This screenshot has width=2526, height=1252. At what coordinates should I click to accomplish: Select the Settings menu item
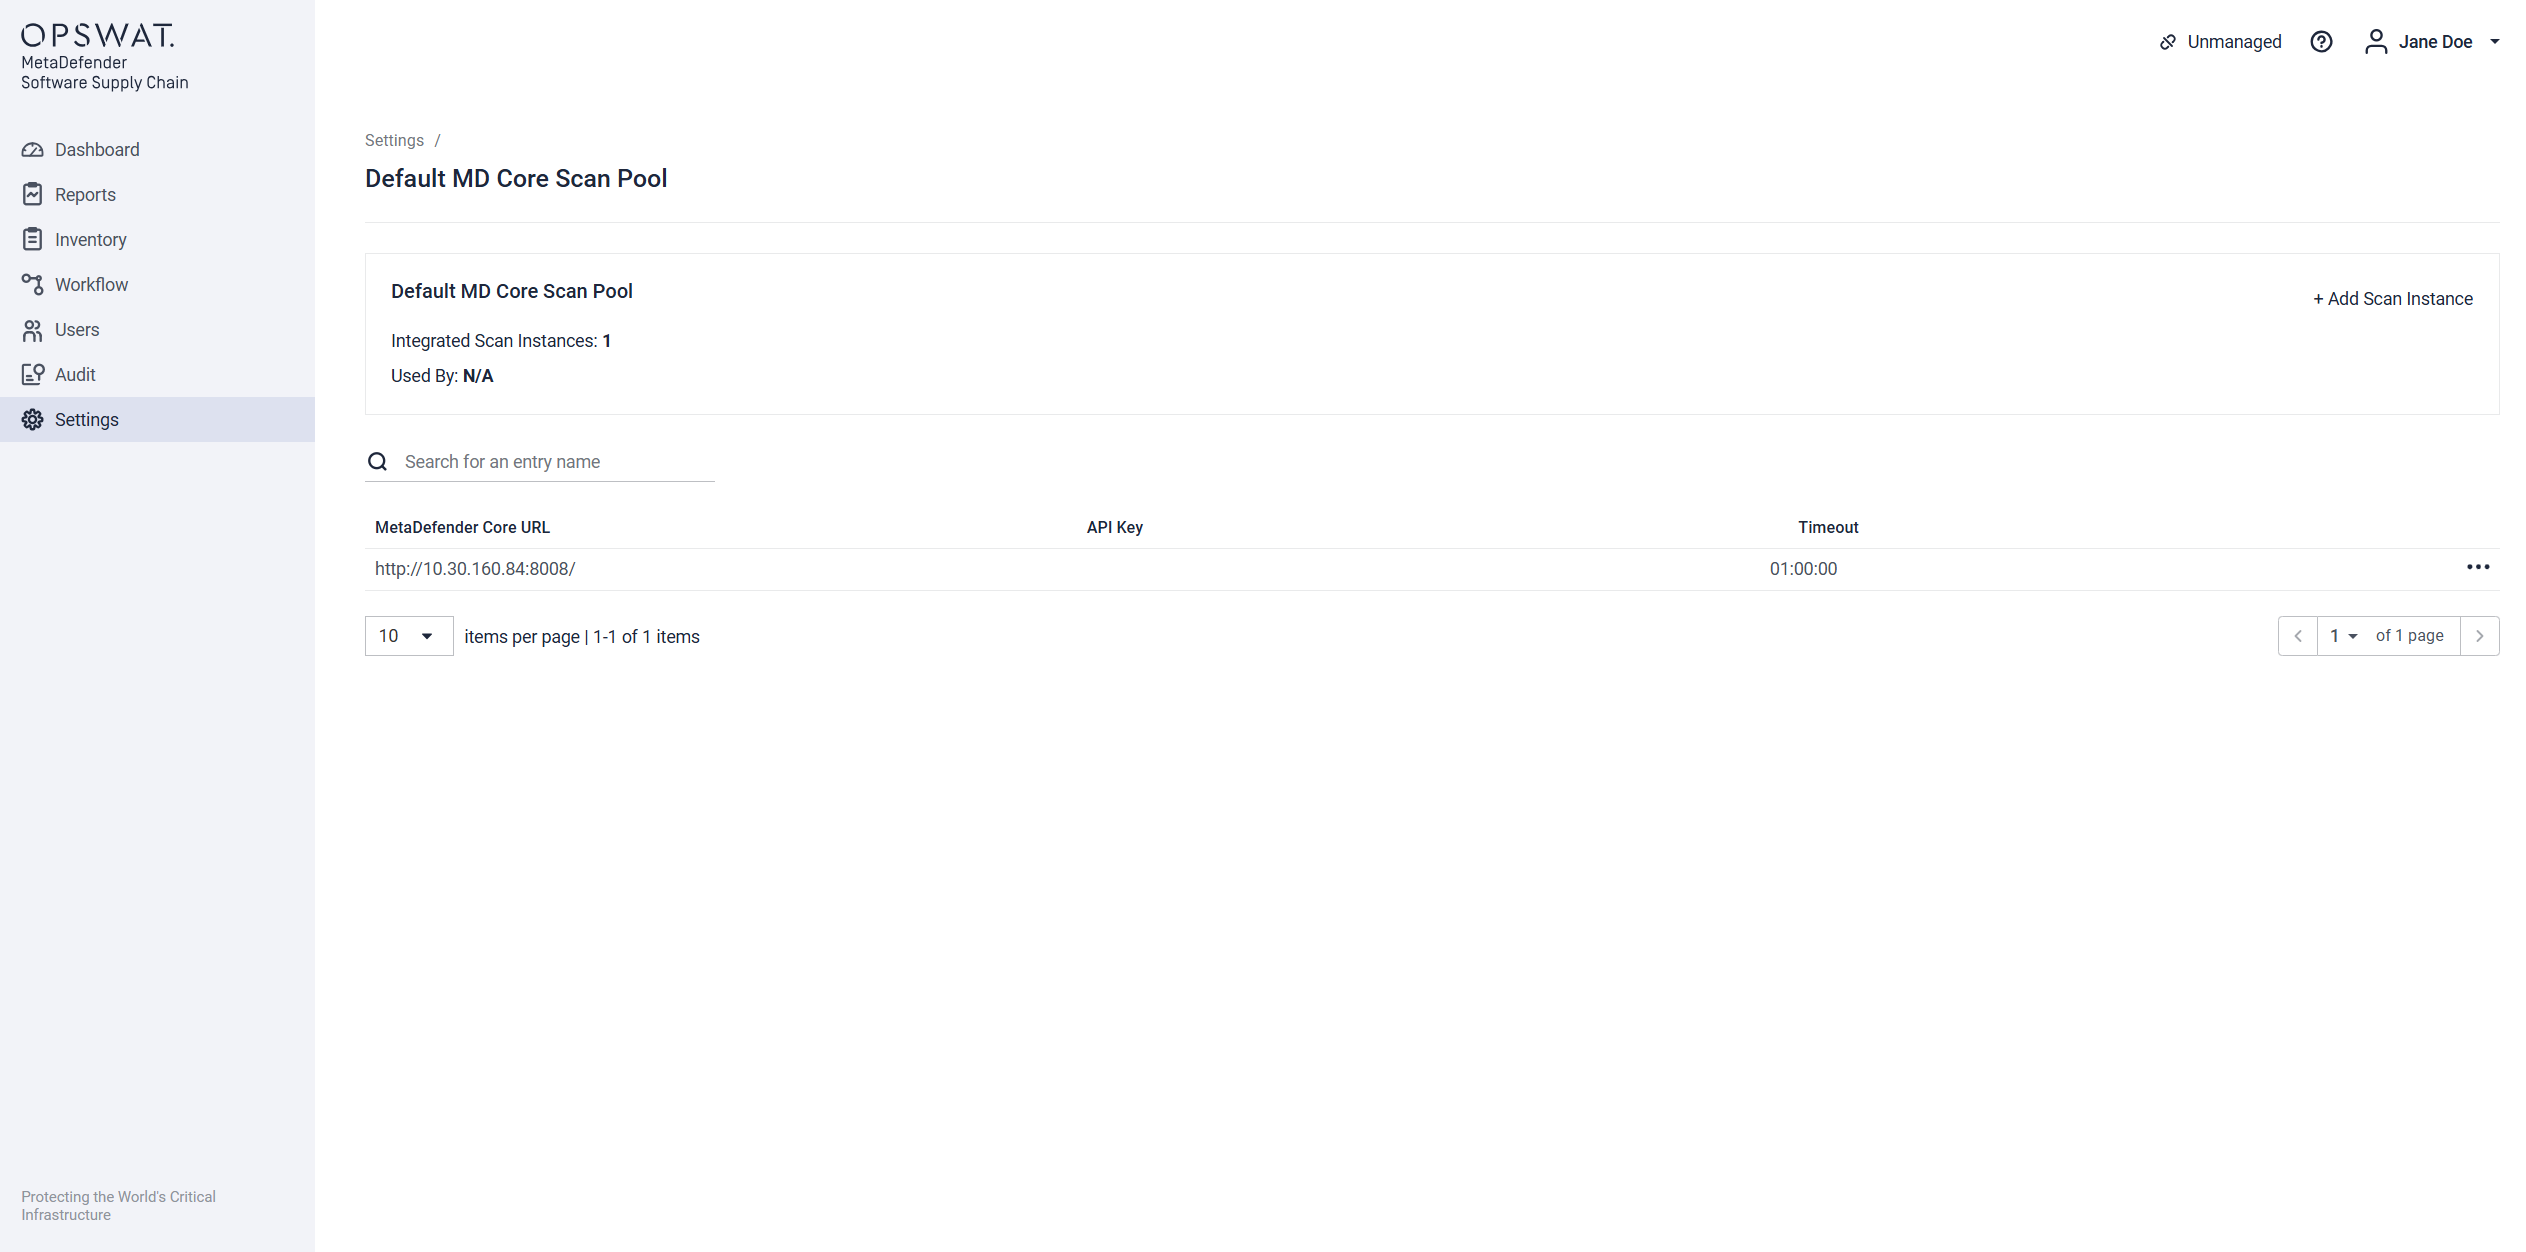[157, 420]
